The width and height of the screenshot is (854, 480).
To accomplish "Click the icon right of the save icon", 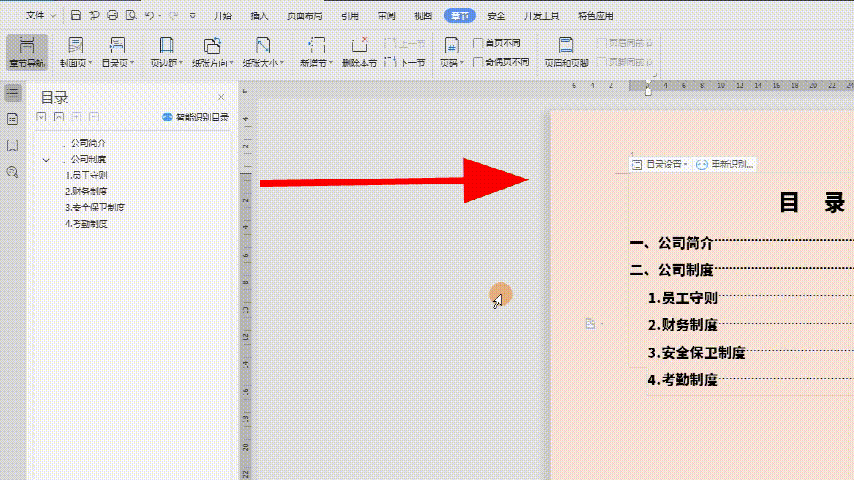I will pos(94,15).
